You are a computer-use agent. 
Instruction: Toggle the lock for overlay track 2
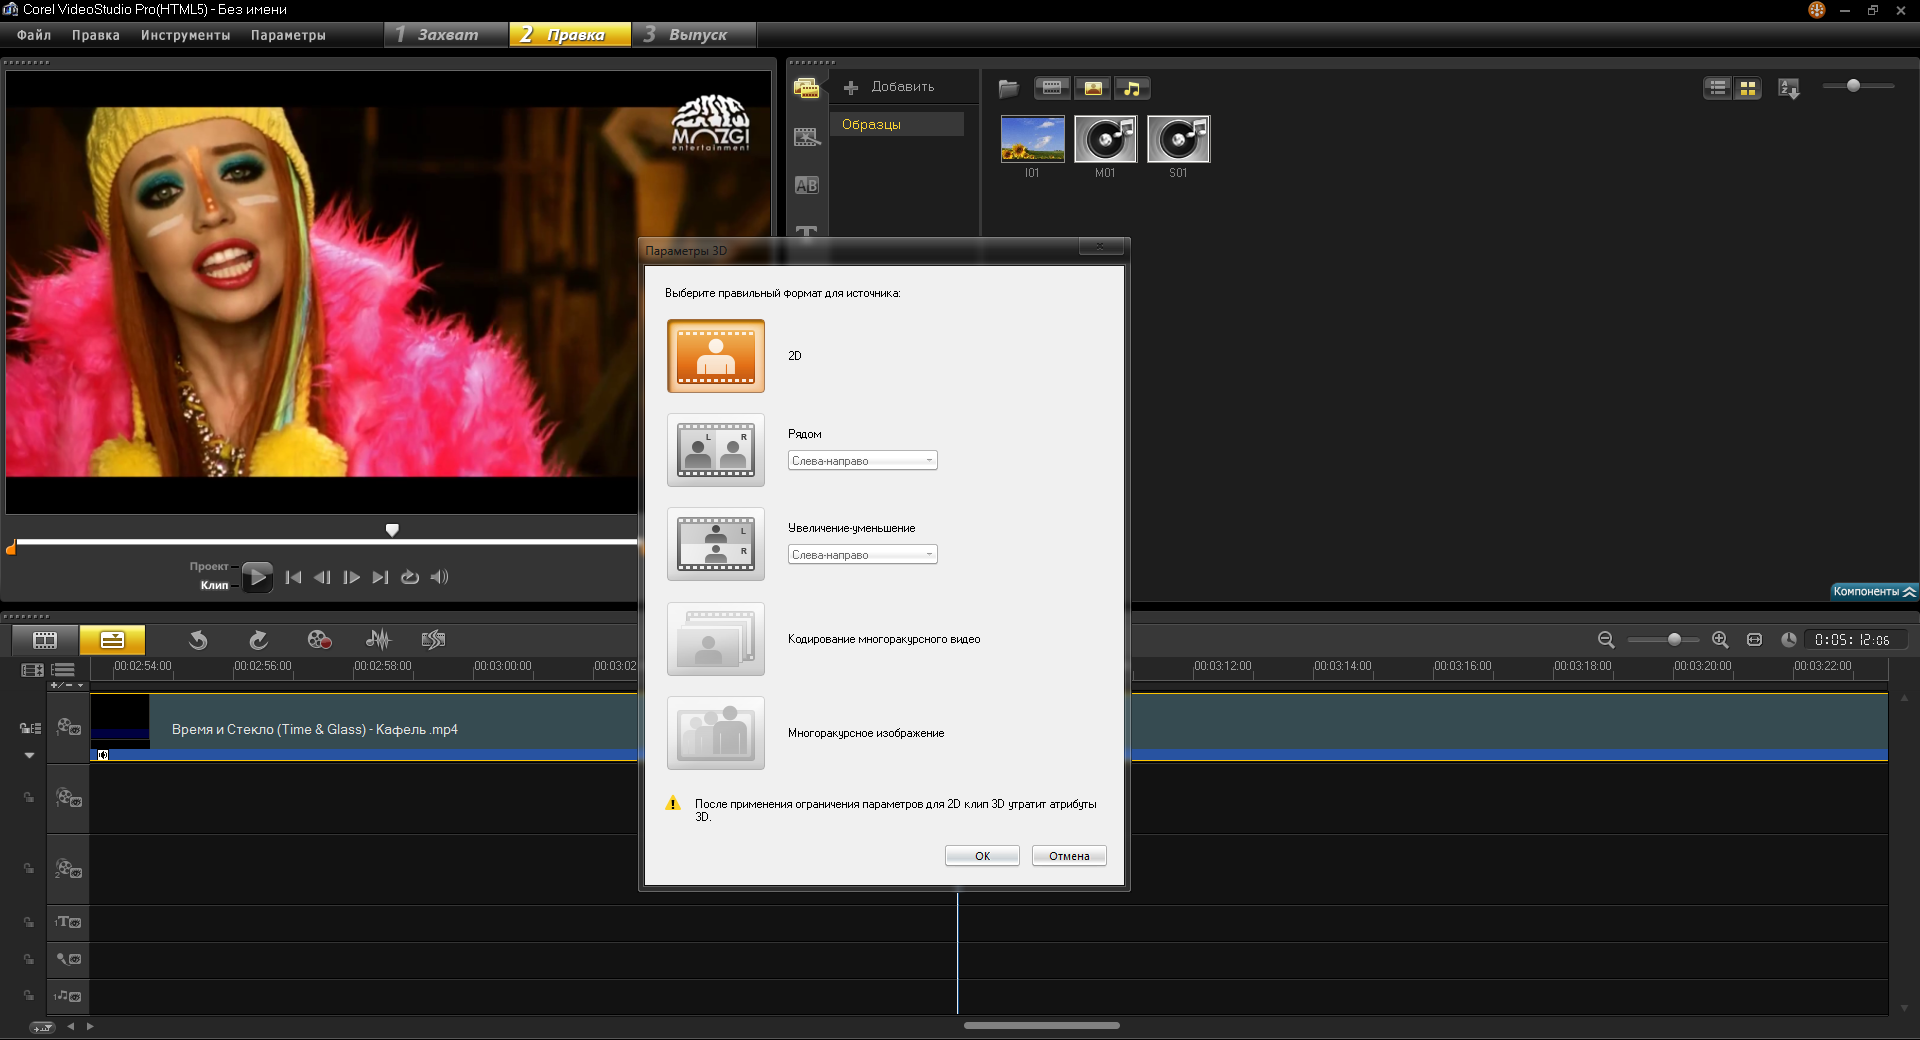coord(29,868)
